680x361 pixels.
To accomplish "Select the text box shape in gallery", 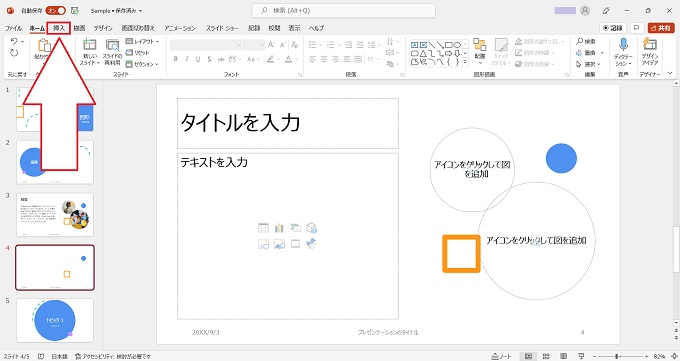I will [415, 45].
